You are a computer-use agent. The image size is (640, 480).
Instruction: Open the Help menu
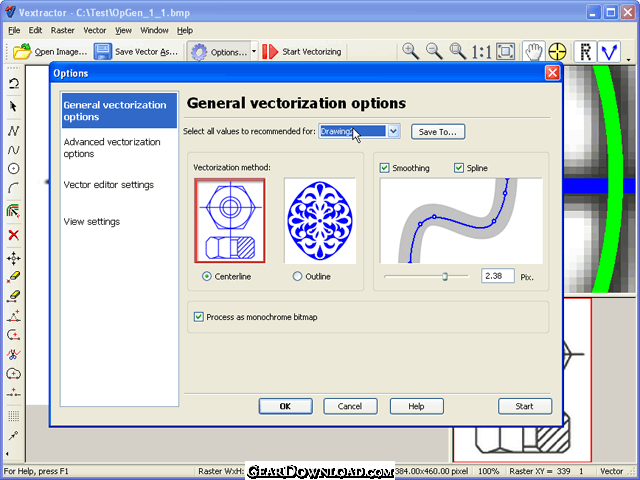coord(184,30)
